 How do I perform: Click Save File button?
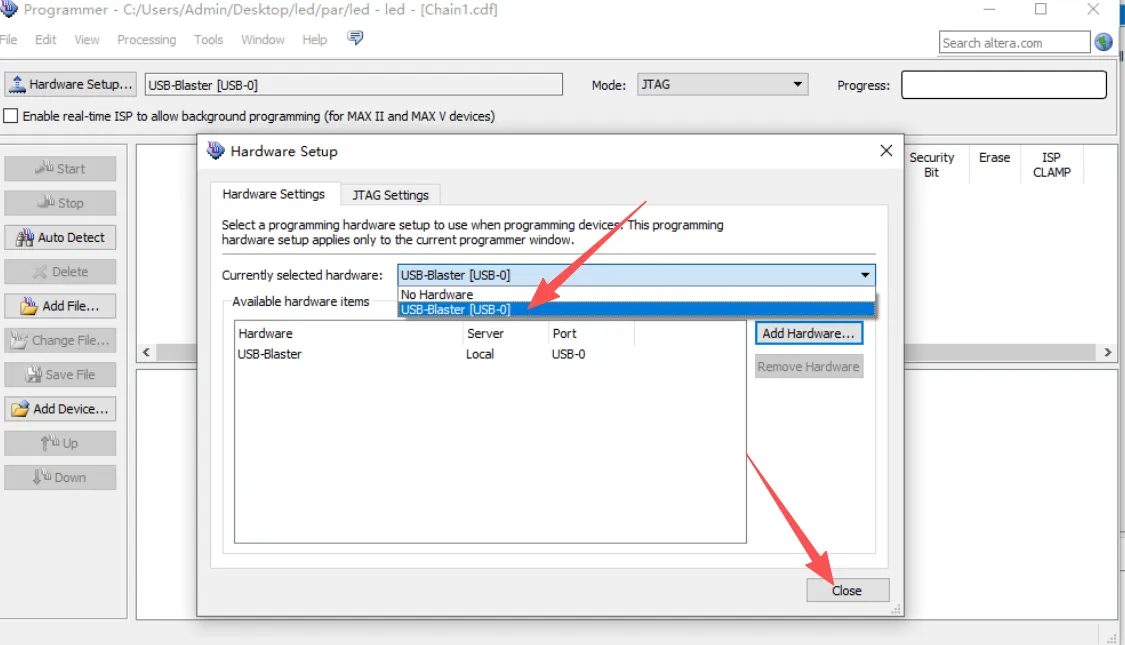pyautogui.click(x=60, y=375)
